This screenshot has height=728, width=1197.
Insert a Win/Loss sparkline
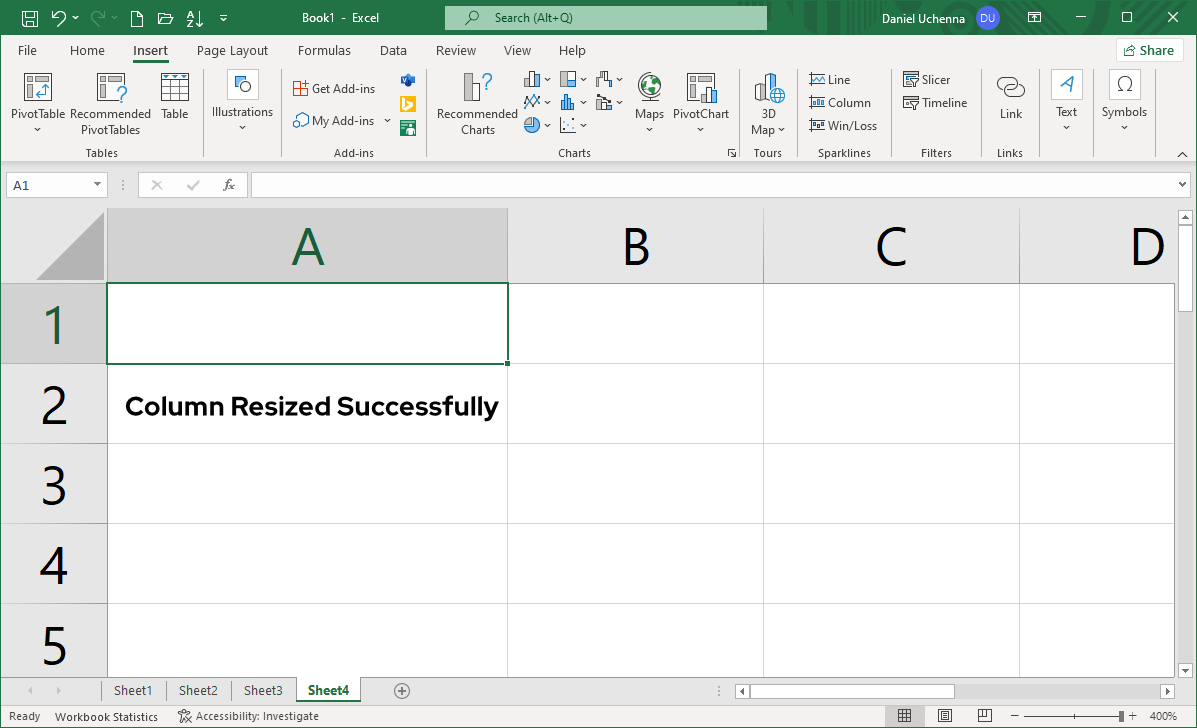(843, 125)
